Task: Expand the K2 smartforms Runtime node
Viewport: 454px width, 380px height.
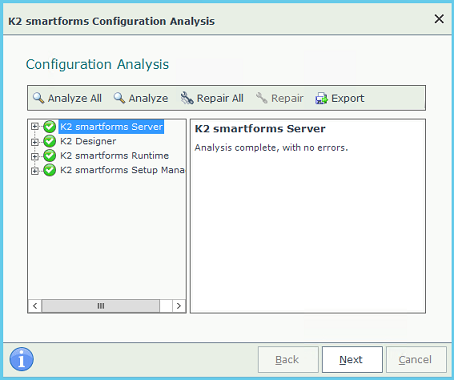Action: click(x=35, y=156)
